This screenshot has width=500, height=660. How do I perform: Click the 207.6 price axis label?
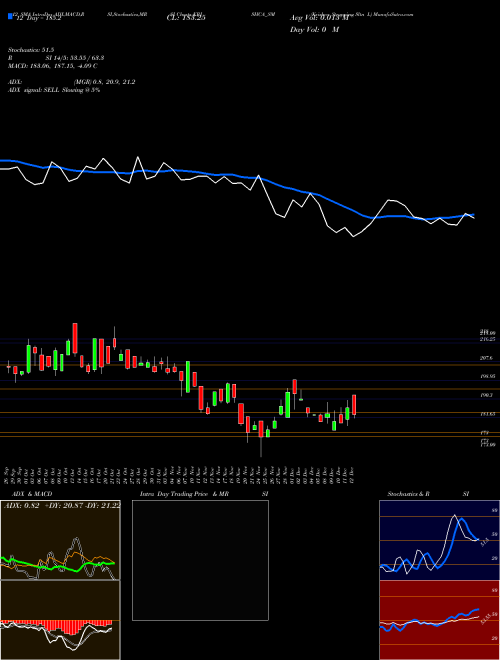point(486,358)
